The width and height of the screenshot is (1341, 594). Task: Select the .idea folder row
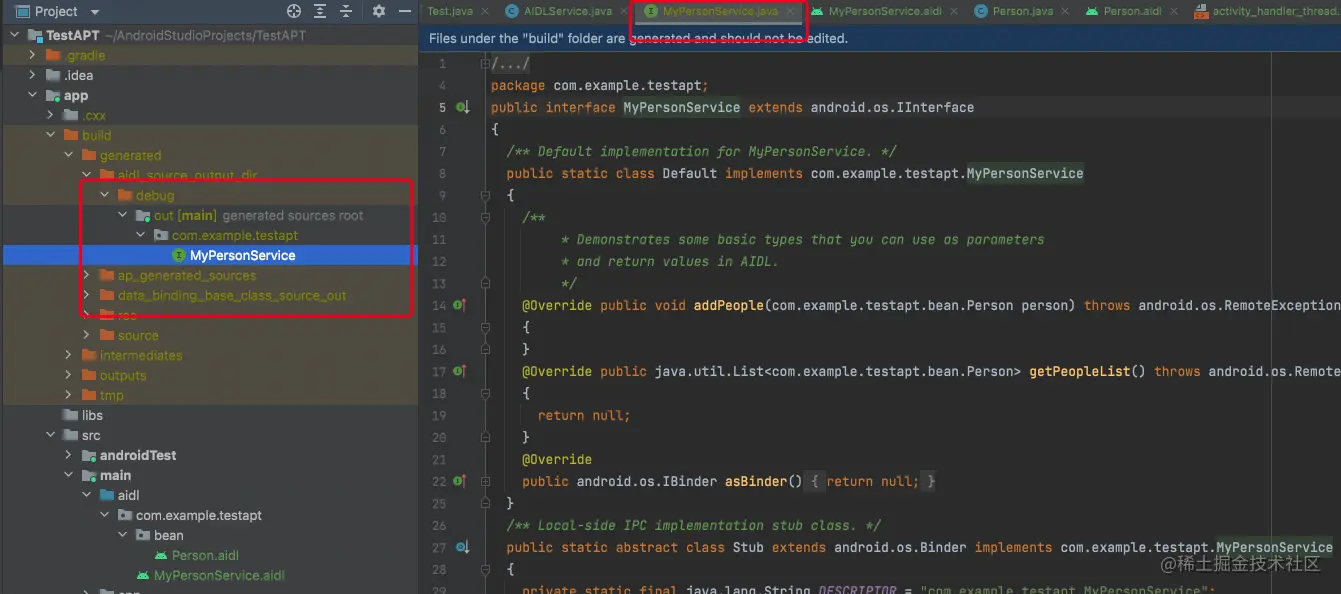(x=209, y=75)
